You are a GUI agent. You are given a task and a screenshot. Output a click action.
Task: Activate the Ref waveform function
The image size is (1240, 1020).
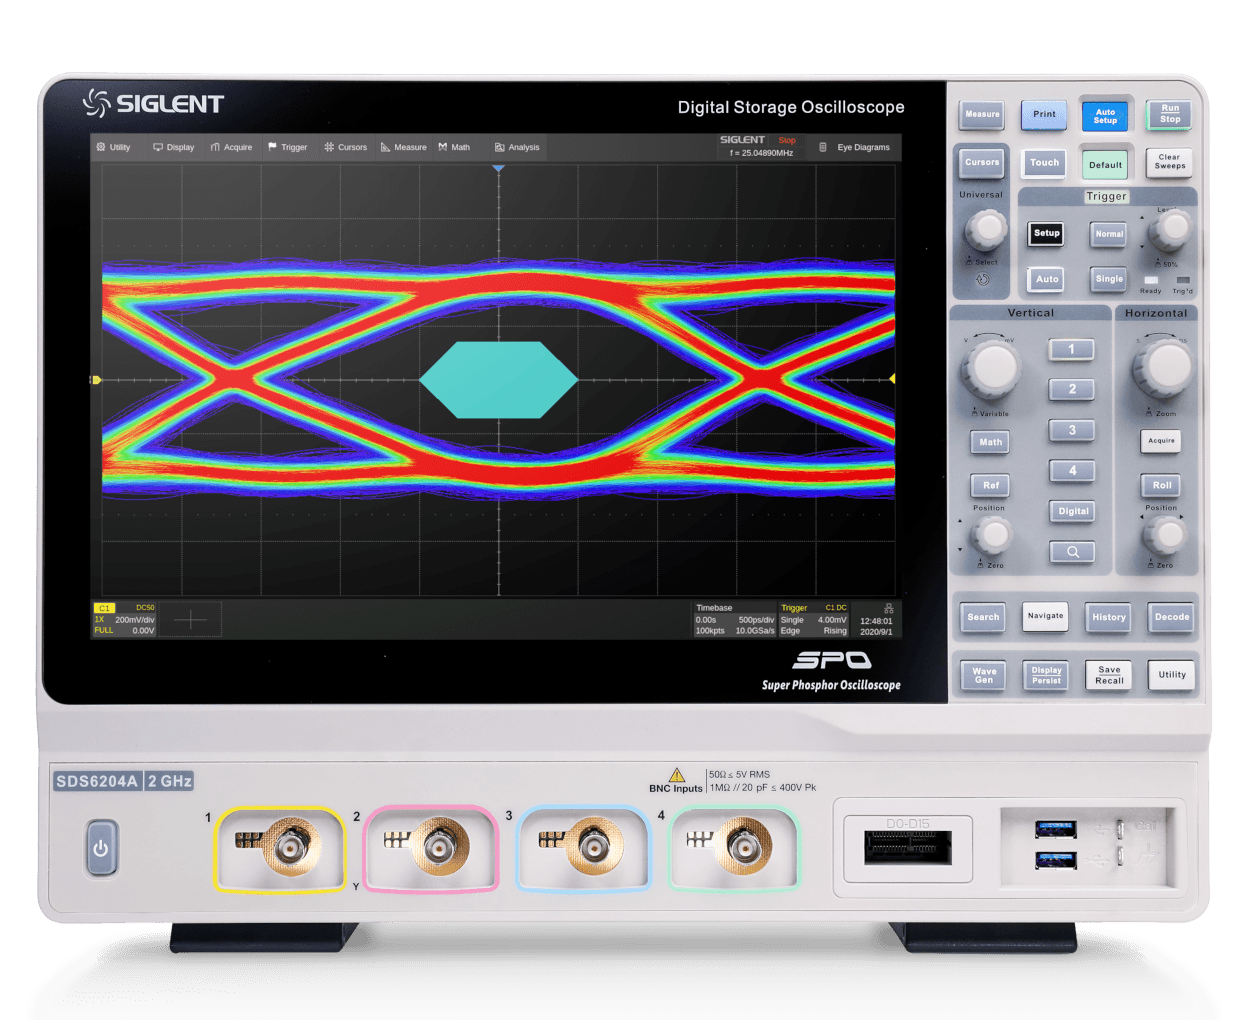[989, 484]
